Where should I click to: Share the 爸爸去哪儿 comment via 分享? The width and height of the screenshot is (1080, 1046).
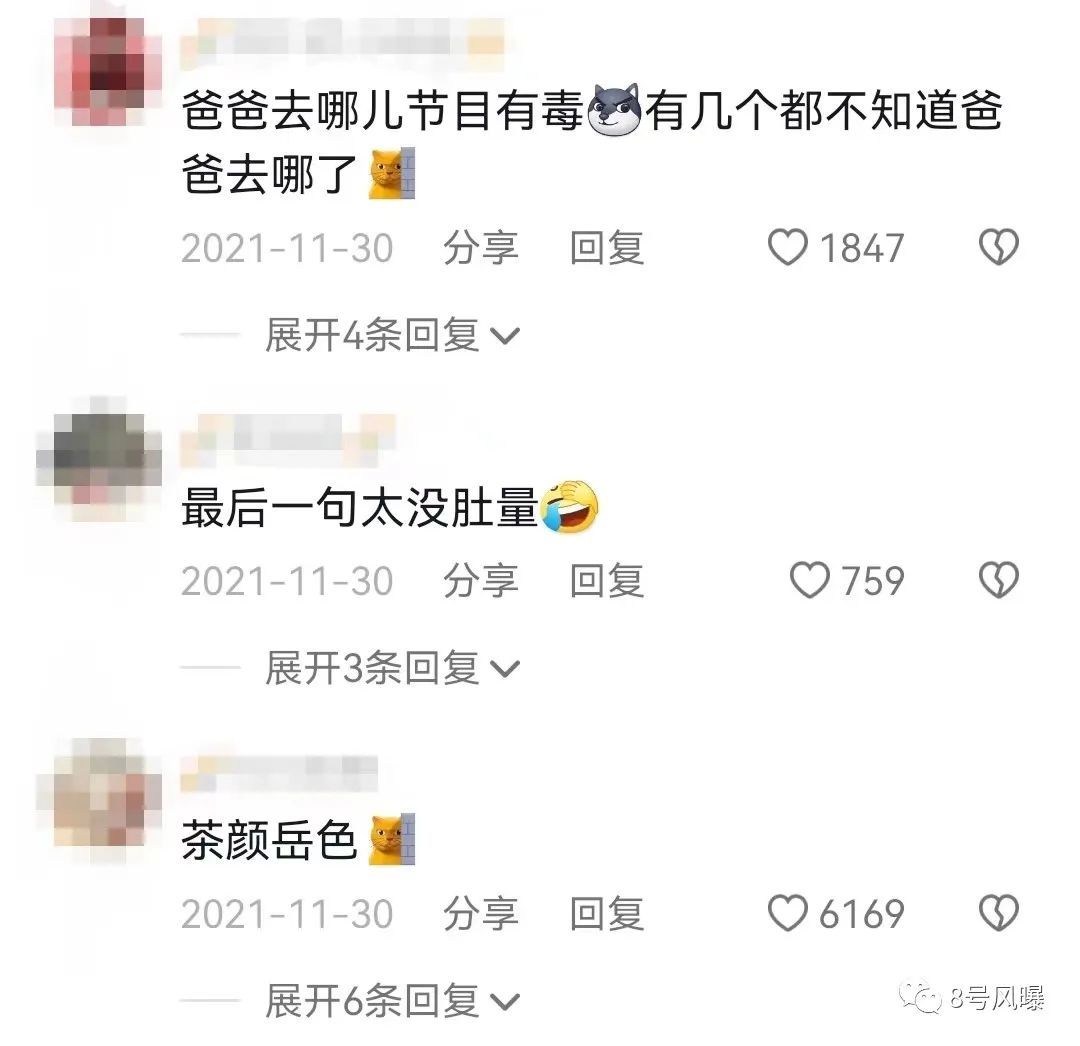coord(481,248)
